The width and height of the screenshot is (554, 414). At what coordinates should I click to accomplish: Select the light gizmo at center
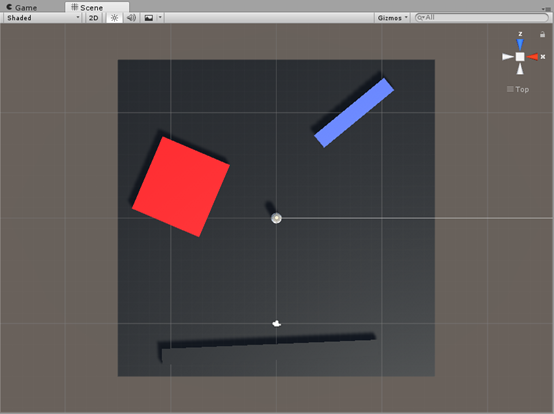point(276,218)
